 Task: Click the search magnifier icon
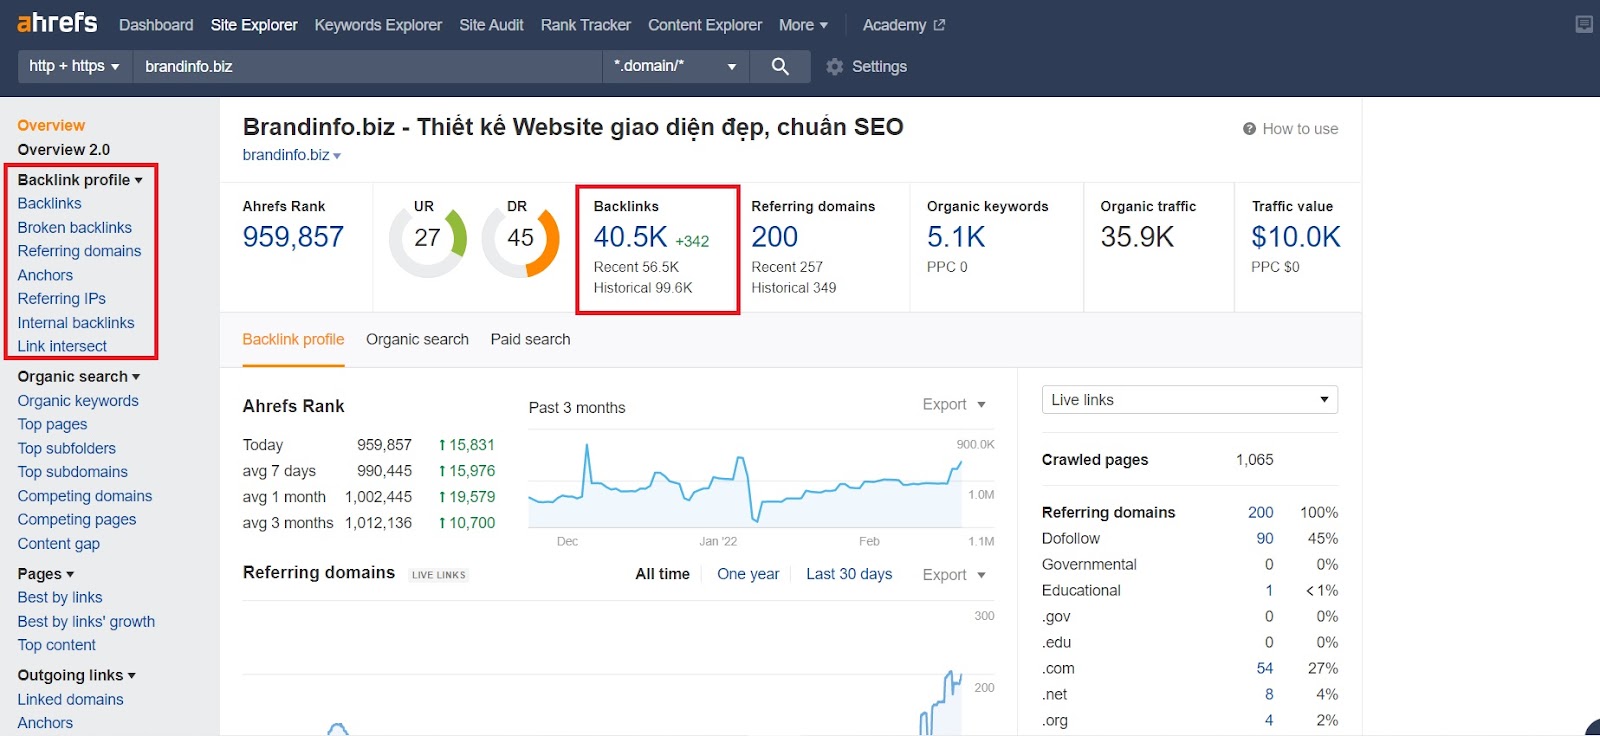[x=780, y=66]
